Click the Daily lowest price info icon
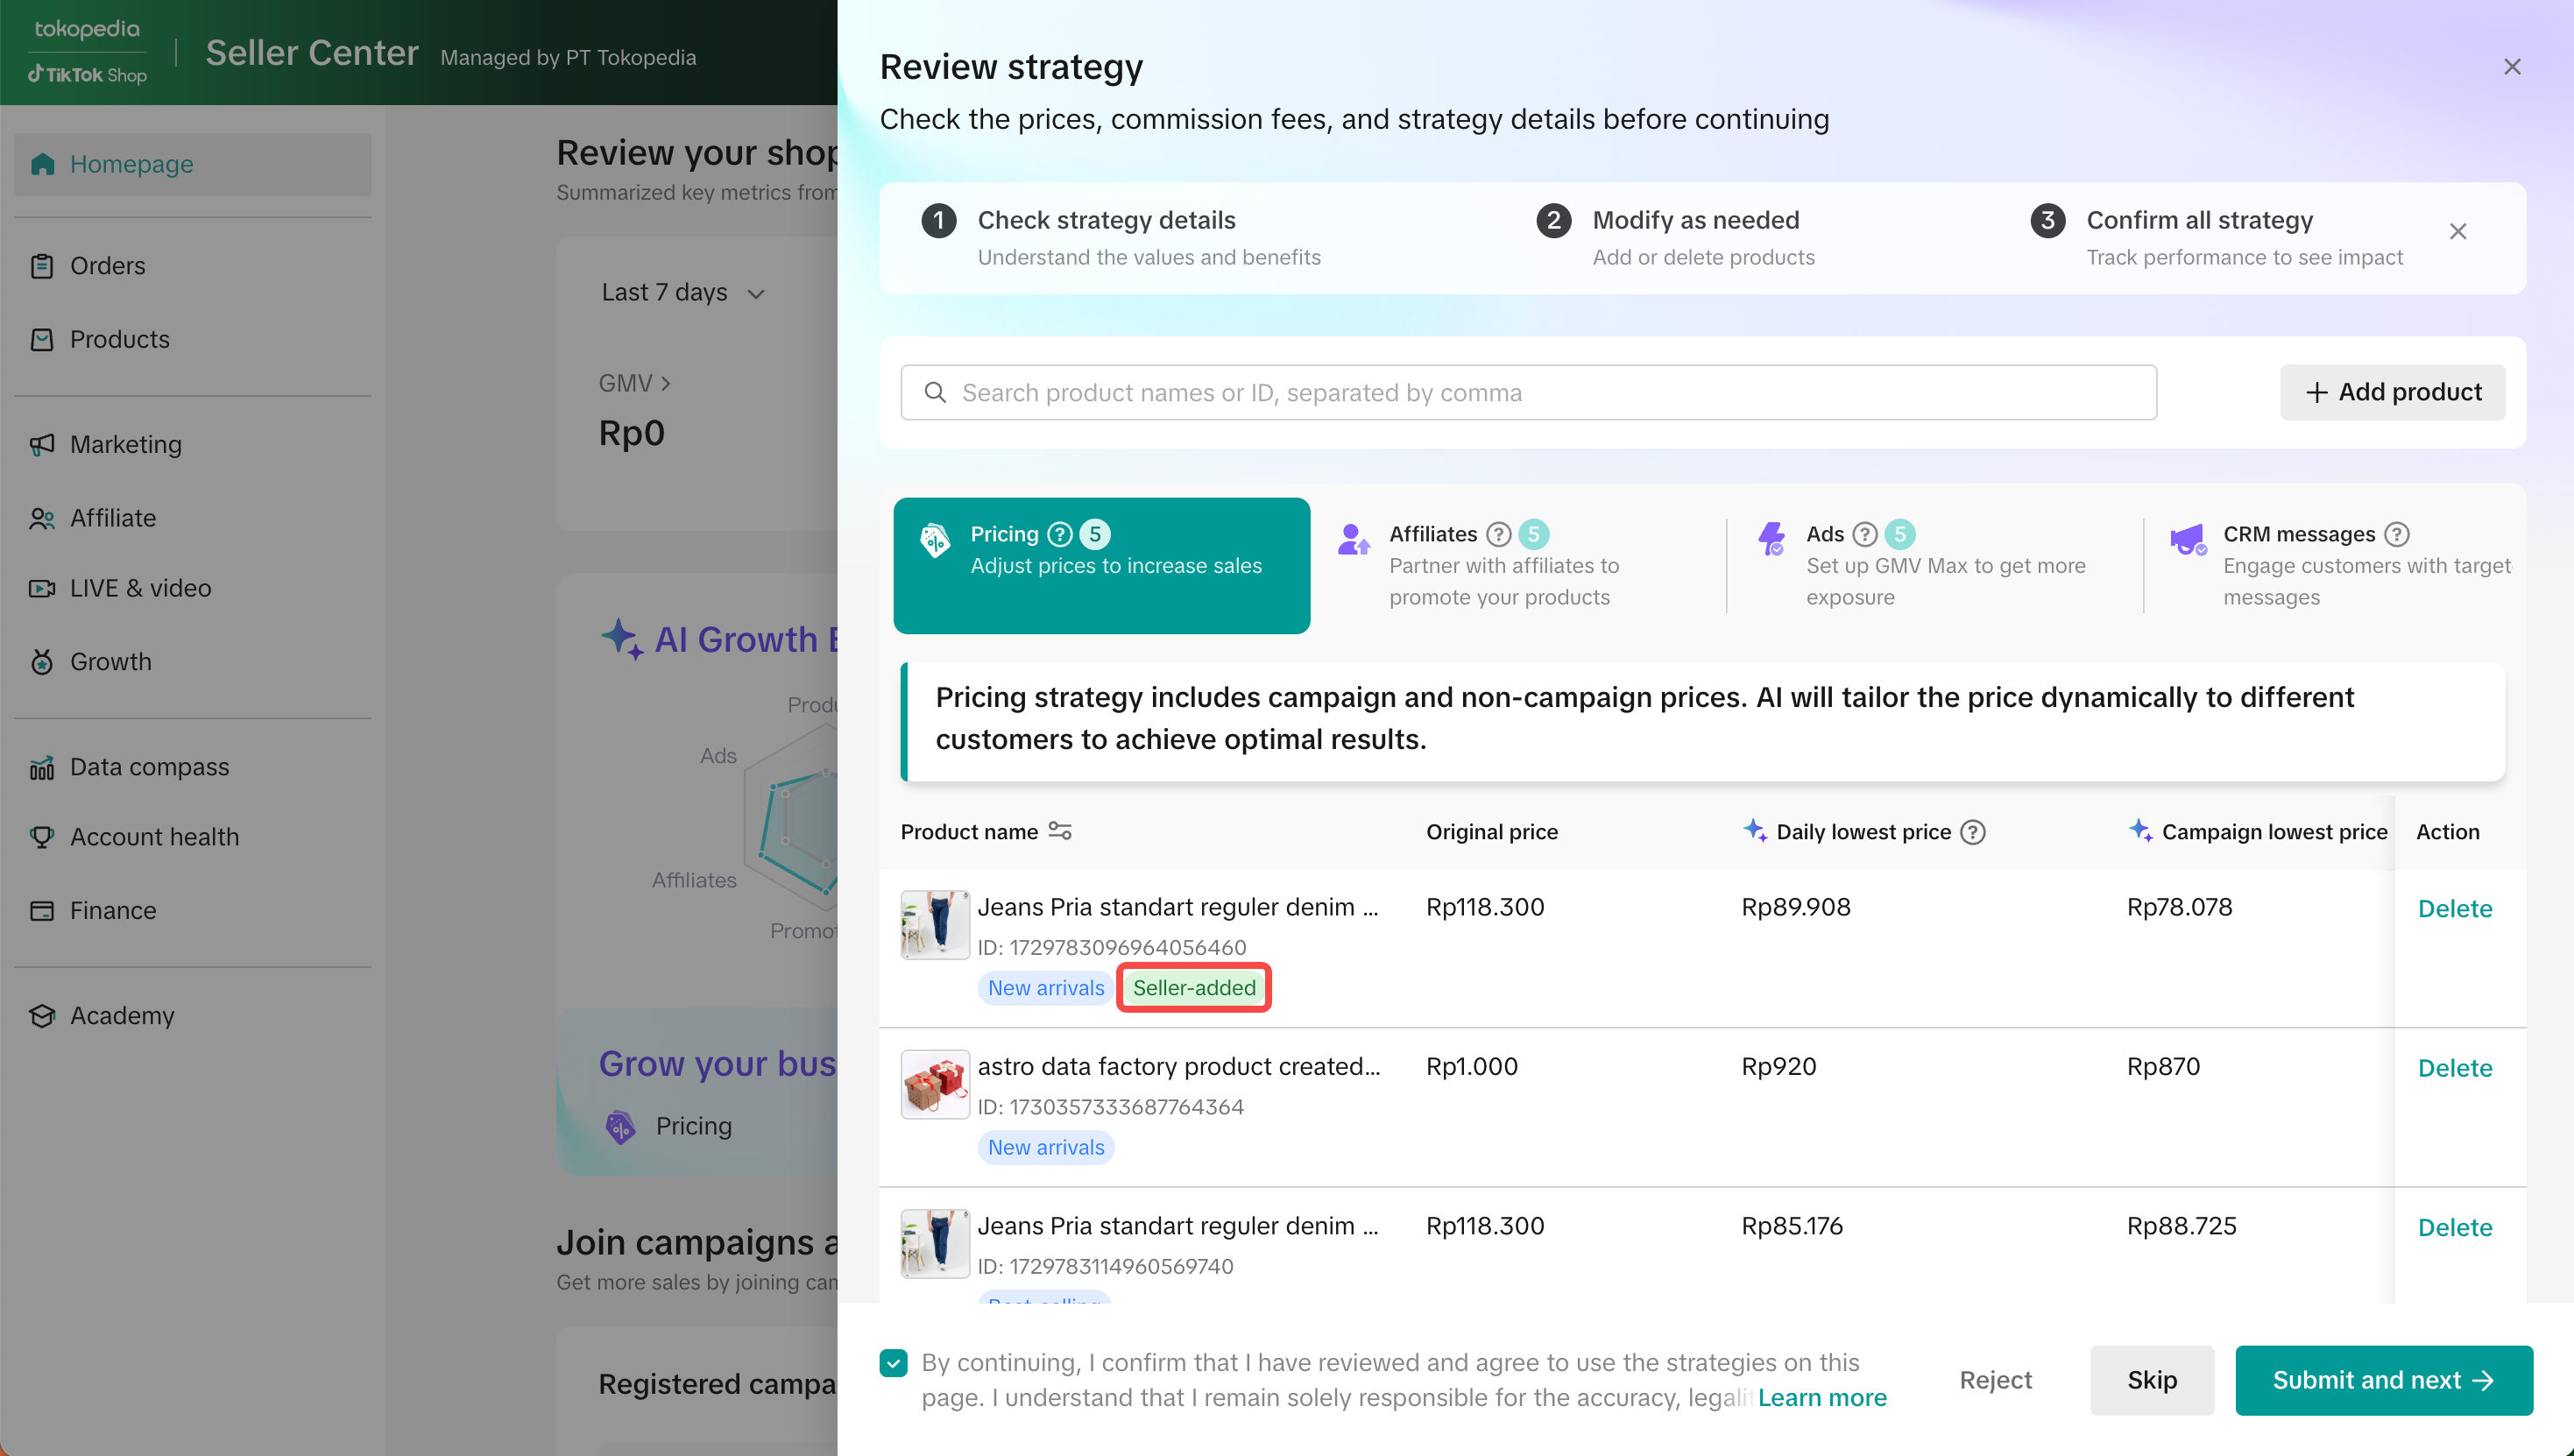 (1973, 832)
